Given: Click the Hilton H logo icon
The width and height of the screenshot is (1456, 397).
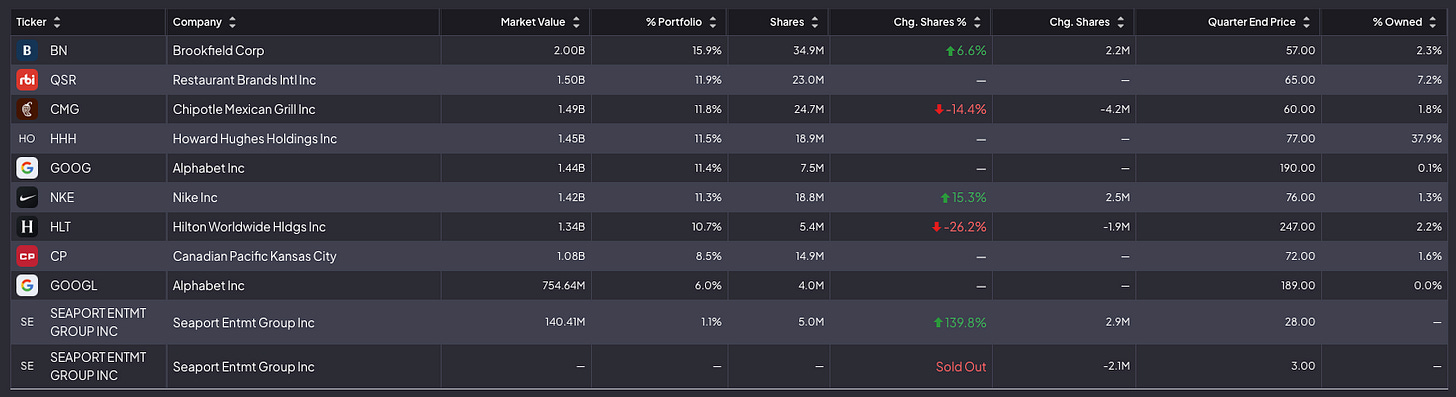Looking at the screenshot, I should (27, 227).
